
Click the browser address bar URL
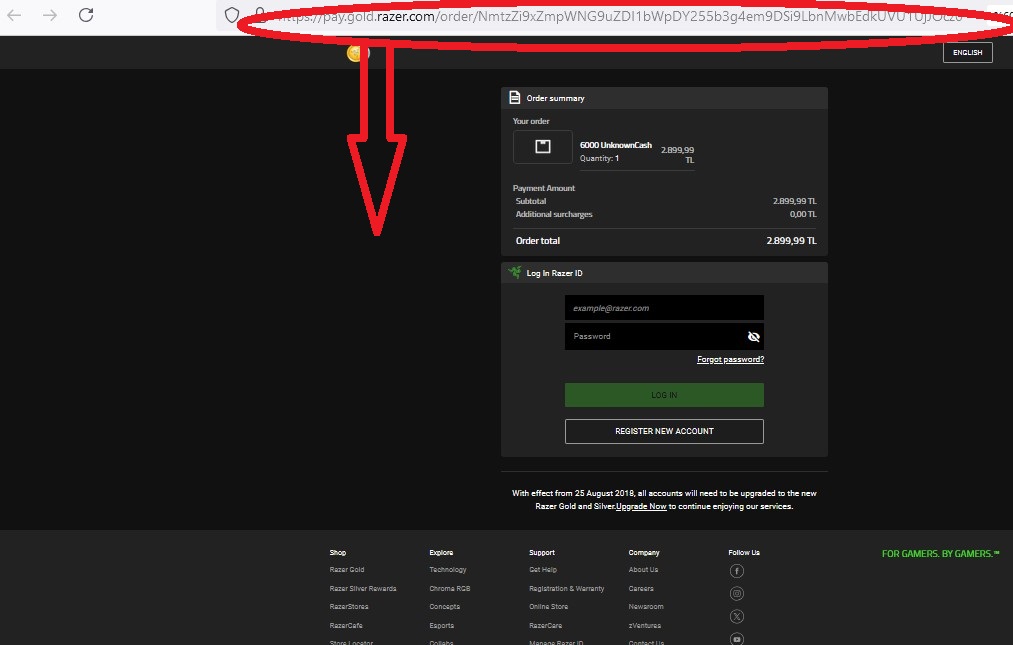[600, 16]
